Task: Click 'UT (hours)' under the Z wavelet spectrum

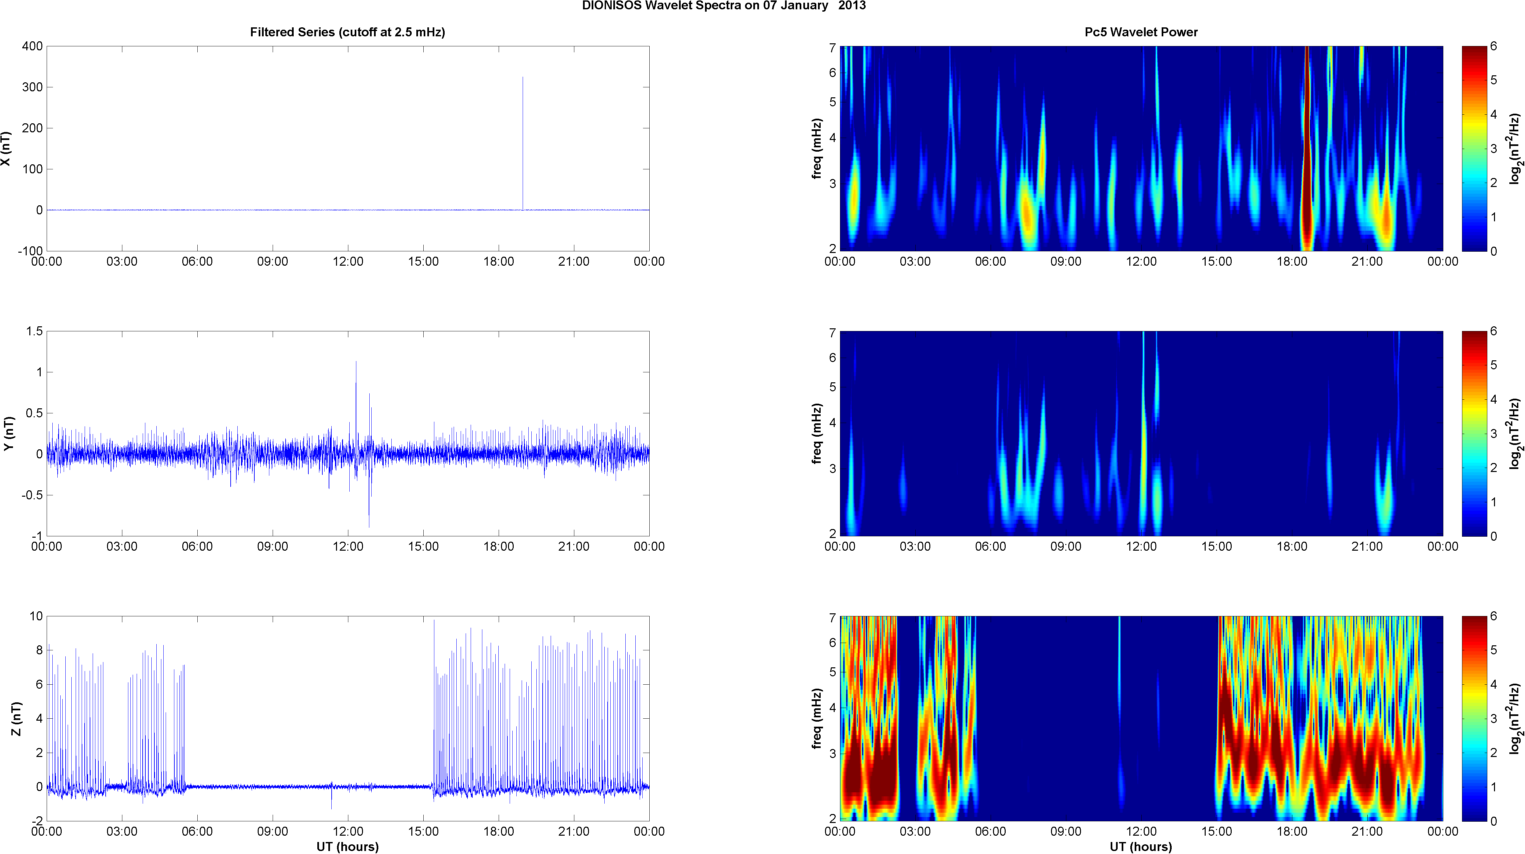Action: 1141,847
